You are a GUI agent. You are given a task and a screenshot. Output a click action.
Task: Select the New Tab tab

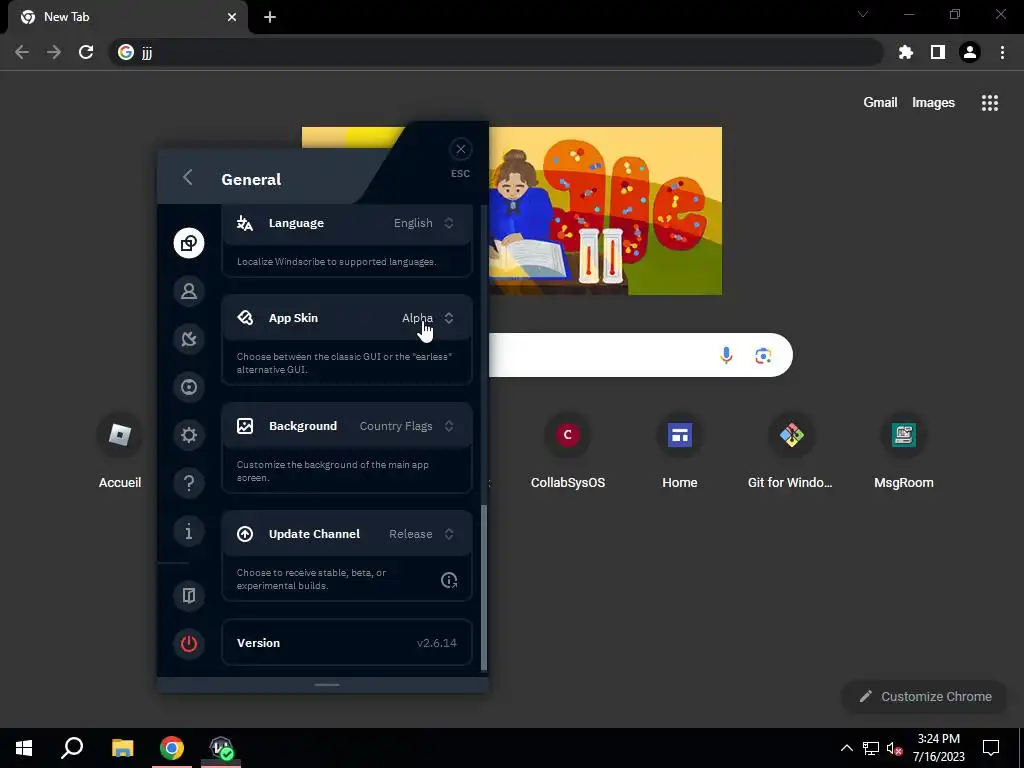128,18
